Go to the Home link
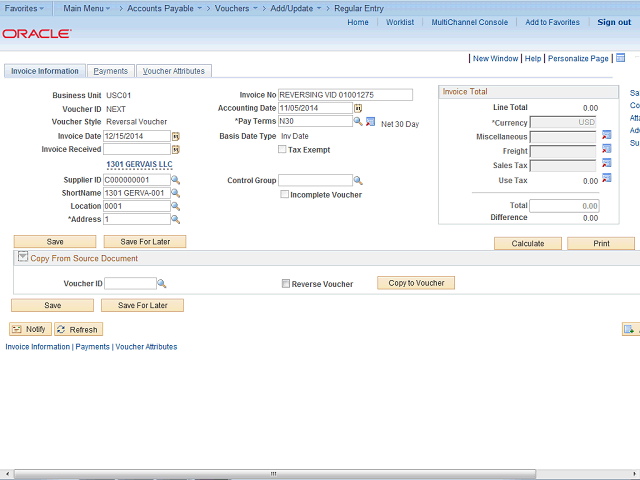Screen dimensions: 640x480 pos(358,22)
